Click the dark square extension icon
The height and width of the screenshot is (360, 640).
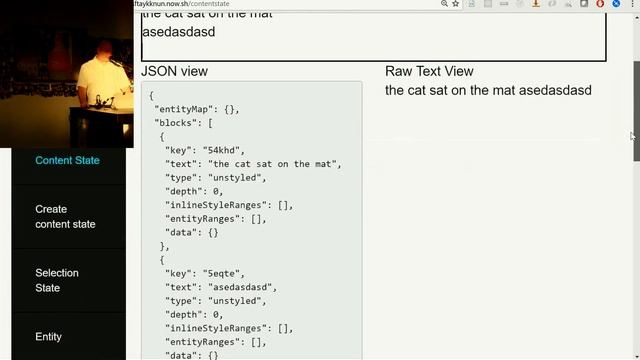click(584, 4)
